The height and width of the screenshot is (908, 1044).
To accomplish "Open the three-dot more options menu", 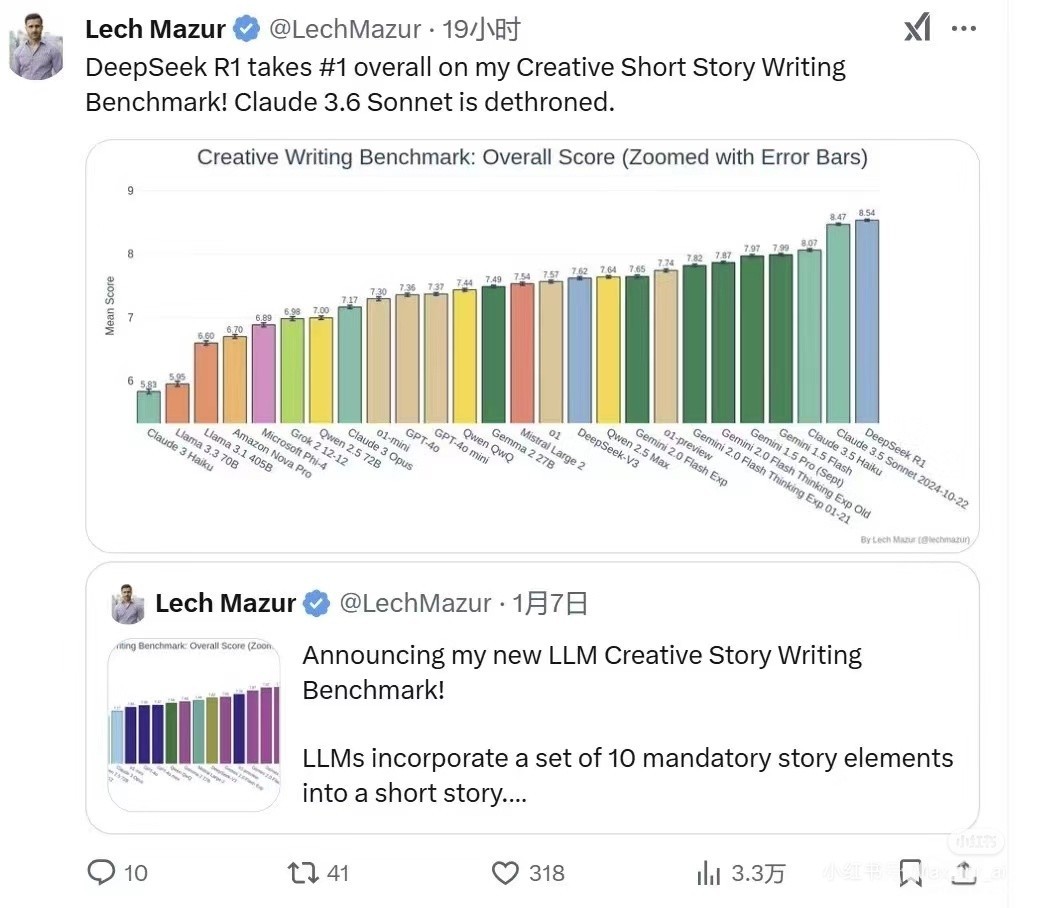I will (x=963, y=29).
